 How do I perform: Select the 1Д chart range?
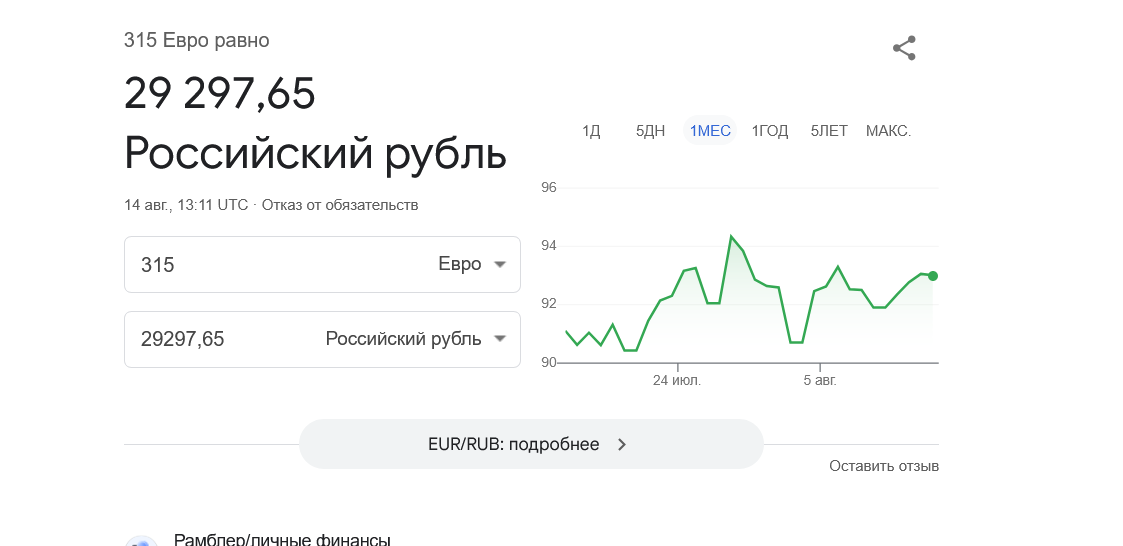(x=591, y=131)
